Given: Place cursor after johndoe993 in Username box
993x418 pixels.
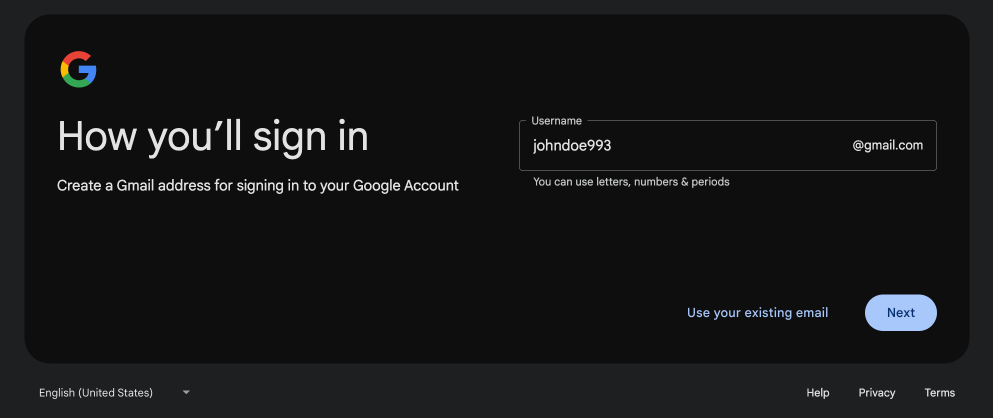Looking at the screenshot, I should pyautogui.click(x=613, y=146).
